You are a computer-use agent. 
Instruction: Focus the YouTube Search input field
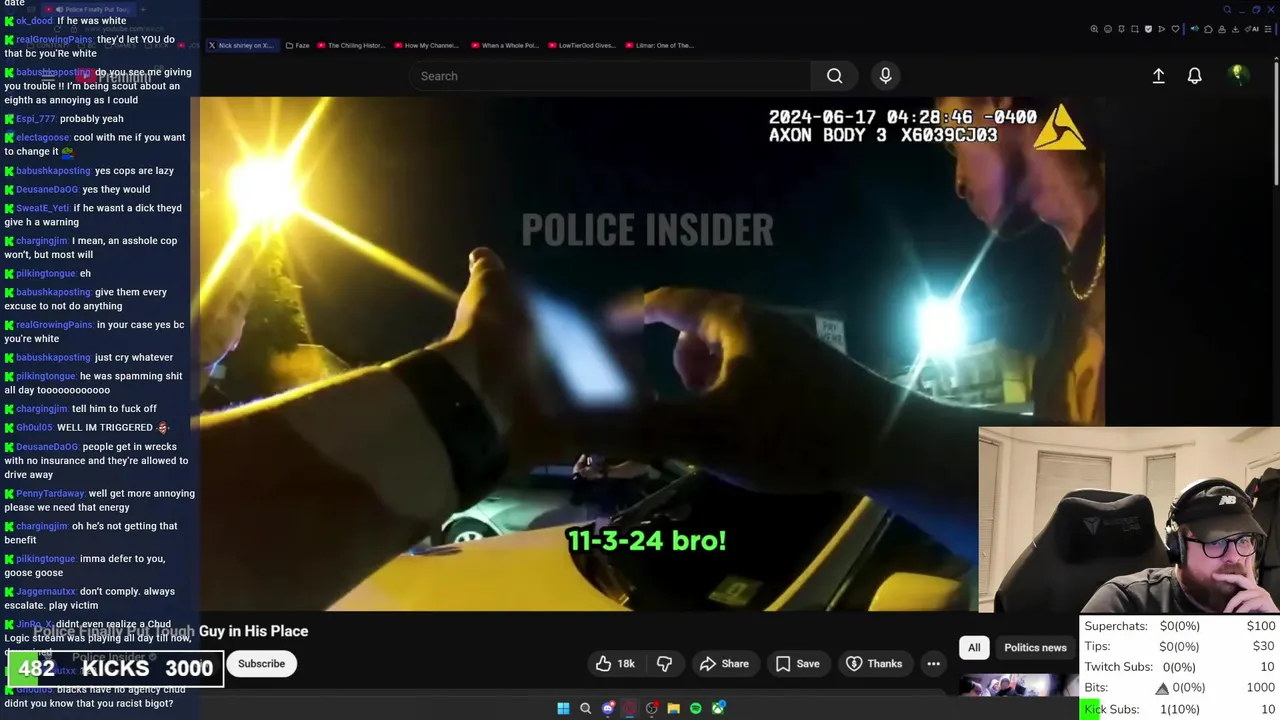coord(610,76)
